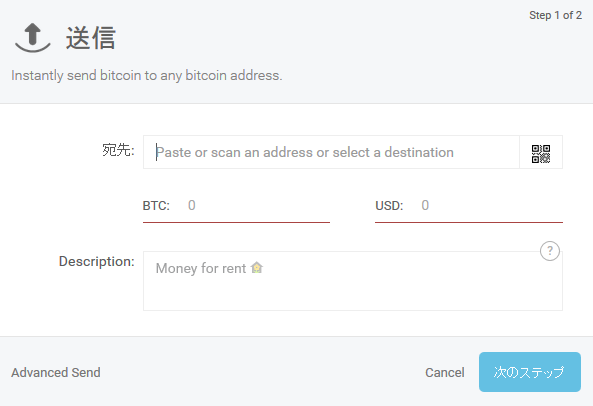Screen dimensions: 593x406
Task: Click the Step 1 of 2 indicator
Action: click(x=555, y=15)
